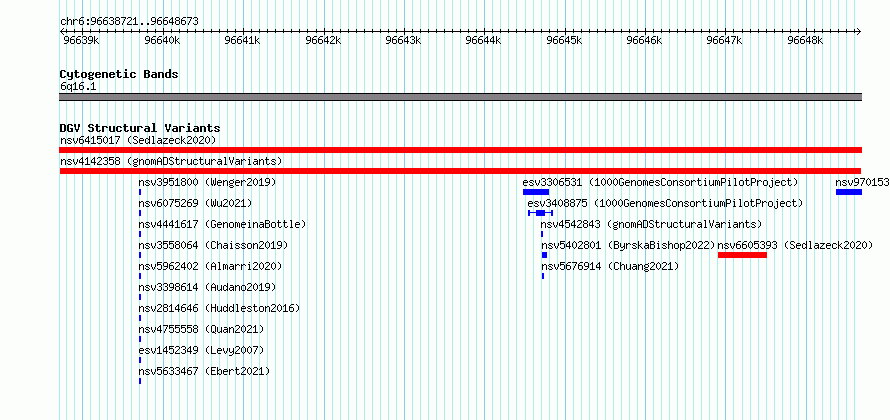The height and width of the screenshot is (420, 890).
Task: Select nsv3398614 (Audano2019) variant label
Action: [x=207, y=287]
